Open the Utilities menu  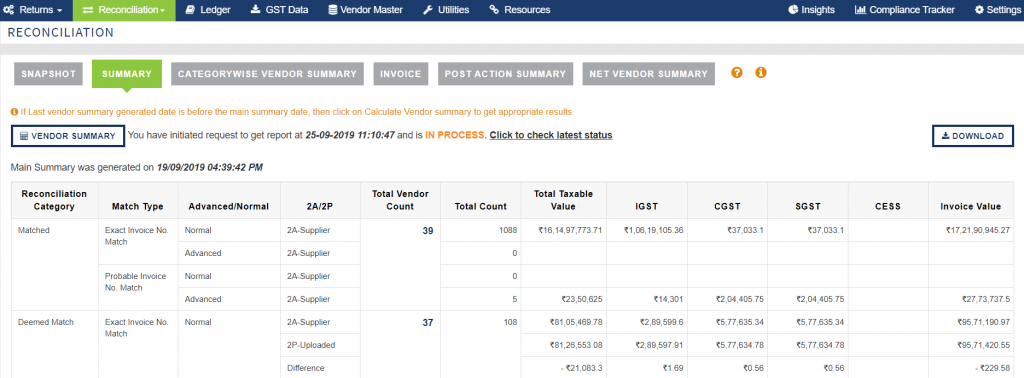click(446, 10)
